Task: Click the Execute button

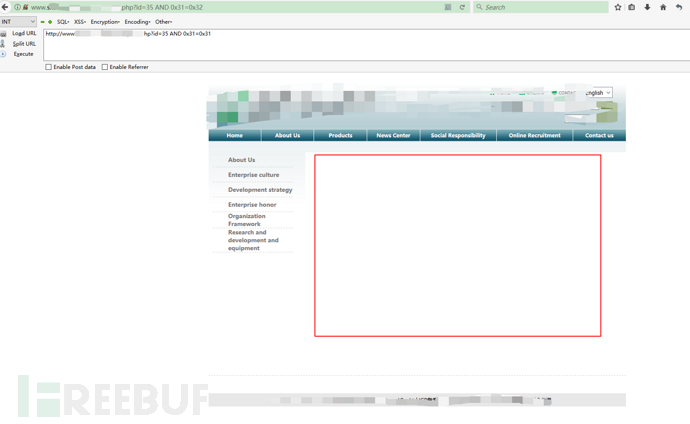Action: coord(23,54)
